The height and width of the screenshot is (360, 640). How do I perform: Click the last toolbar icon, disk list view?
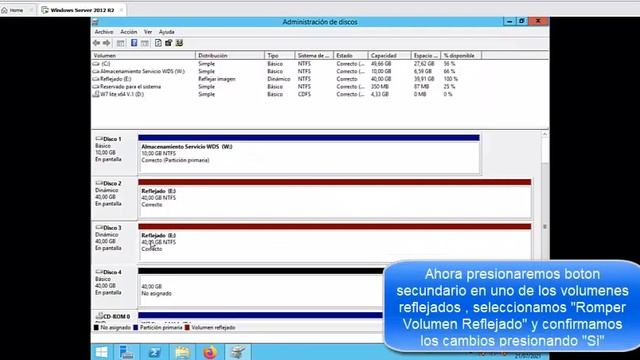(x=179, y=43)
